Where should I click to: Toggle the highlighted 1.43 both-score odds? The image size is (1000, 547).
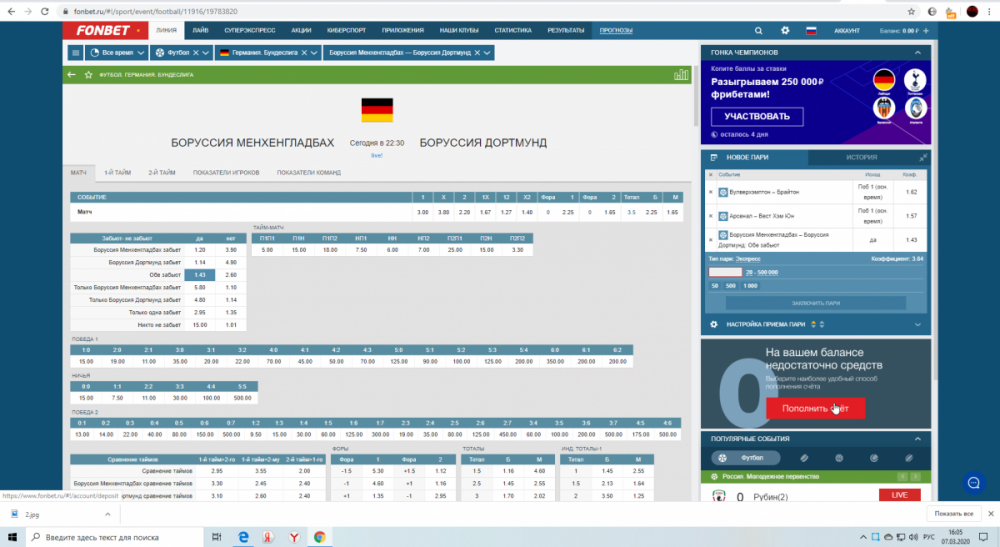[x=200, y=274]
